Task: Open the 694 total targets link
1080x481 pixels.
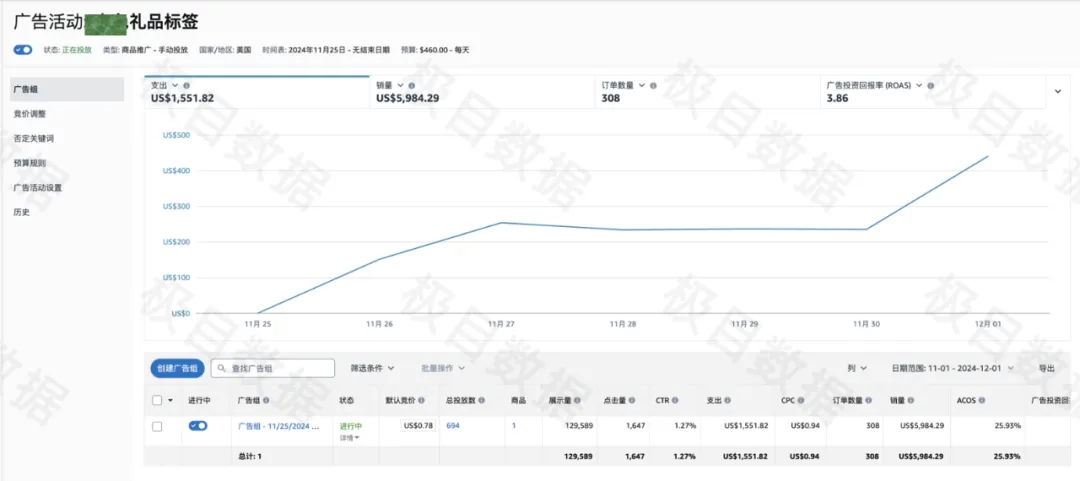Action: 453,426
